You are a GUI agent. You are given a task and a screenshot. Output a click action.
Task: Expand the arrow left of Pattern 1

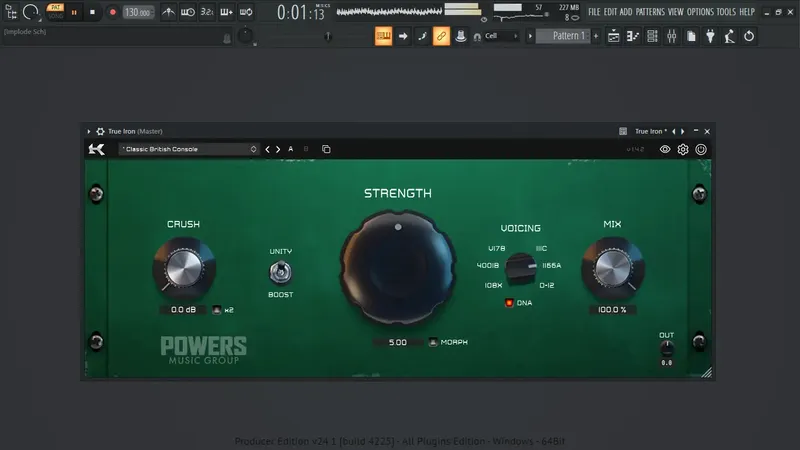(x=530, y=36)
